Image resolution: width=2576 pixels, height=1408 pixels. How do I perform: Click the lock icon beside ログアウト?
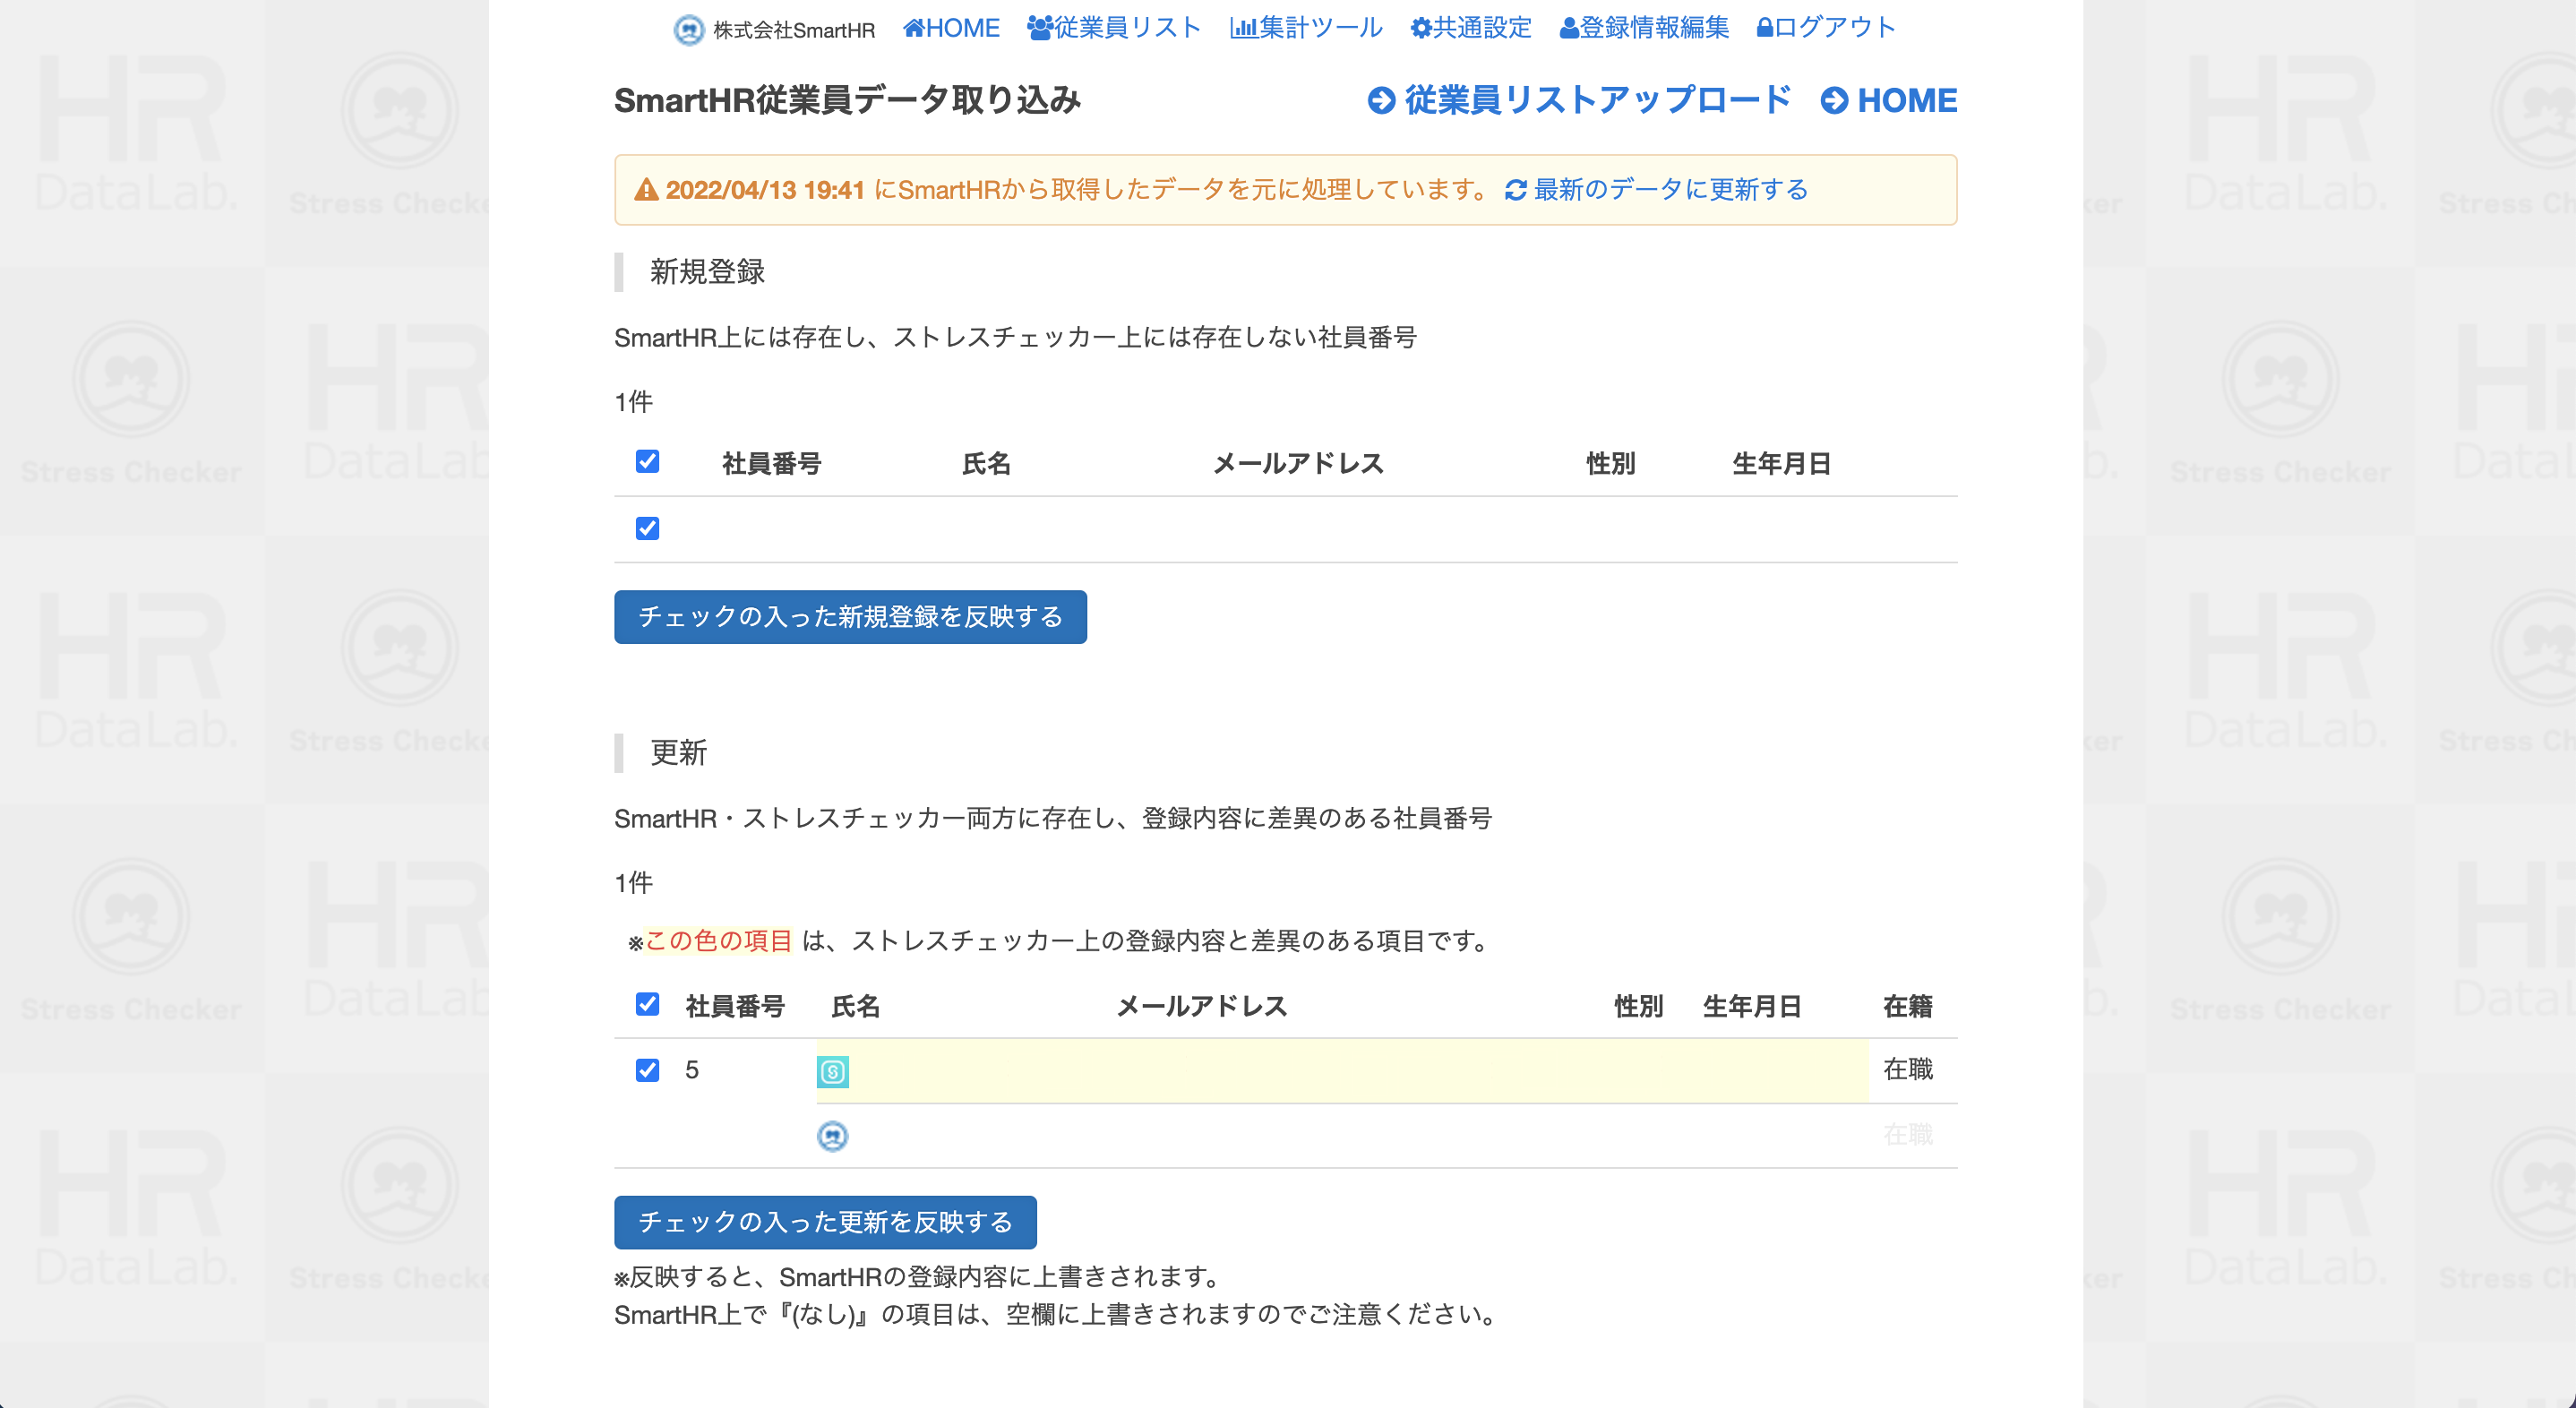click(1765, 28)
